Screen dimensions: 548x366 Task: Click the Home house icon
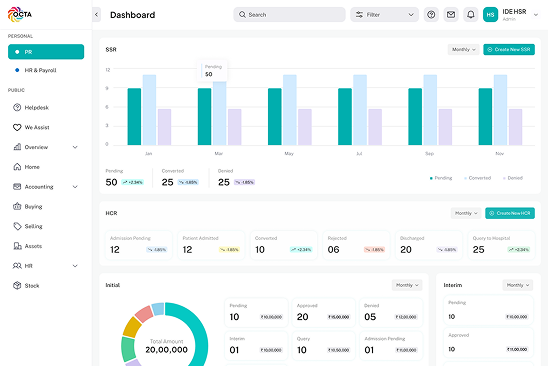point(17,167)
